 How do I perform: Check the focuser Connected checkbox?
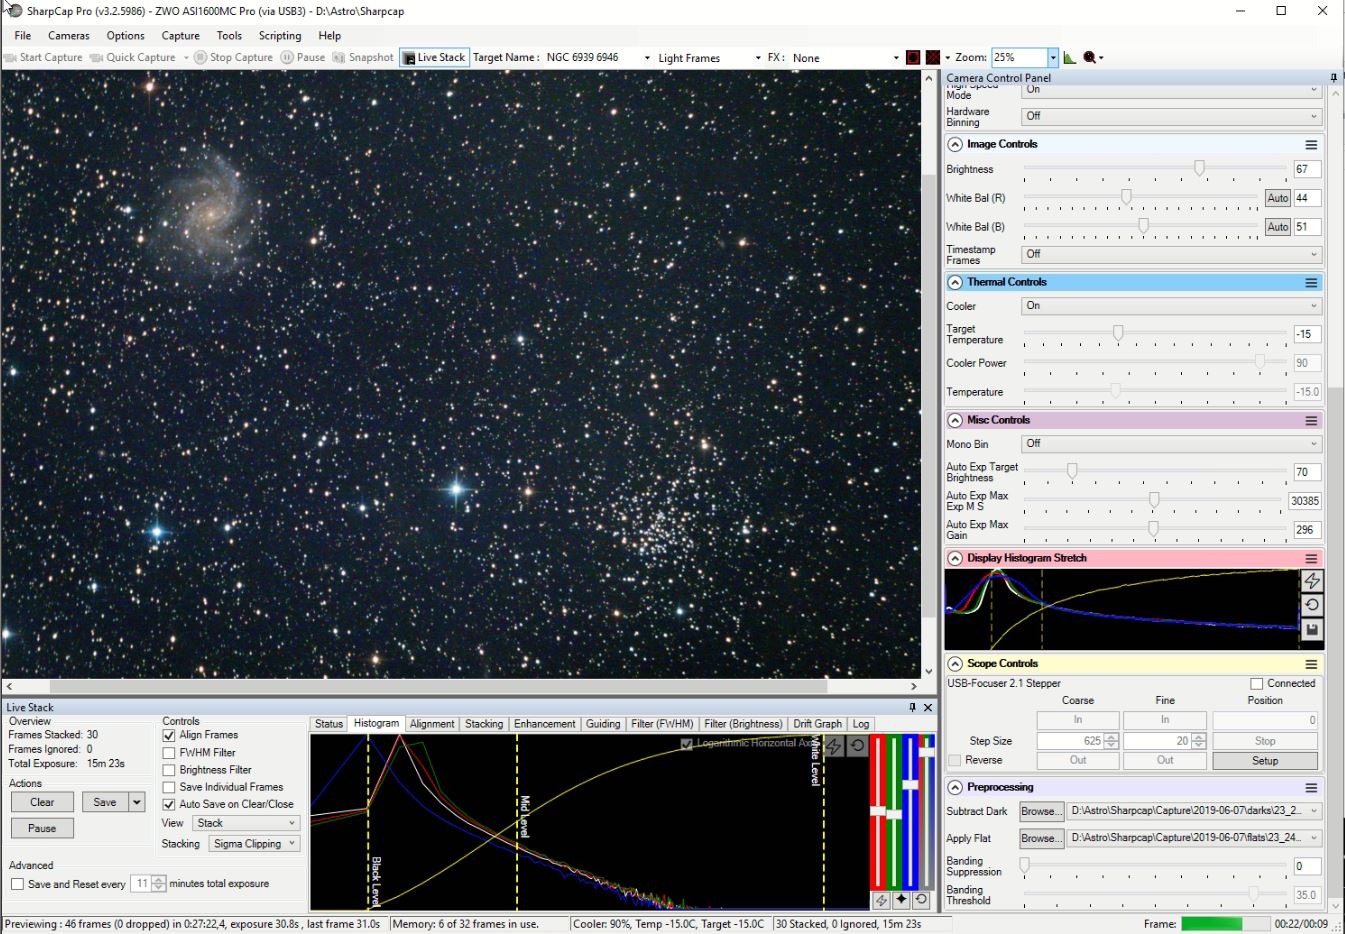(x=1256, y=684)
